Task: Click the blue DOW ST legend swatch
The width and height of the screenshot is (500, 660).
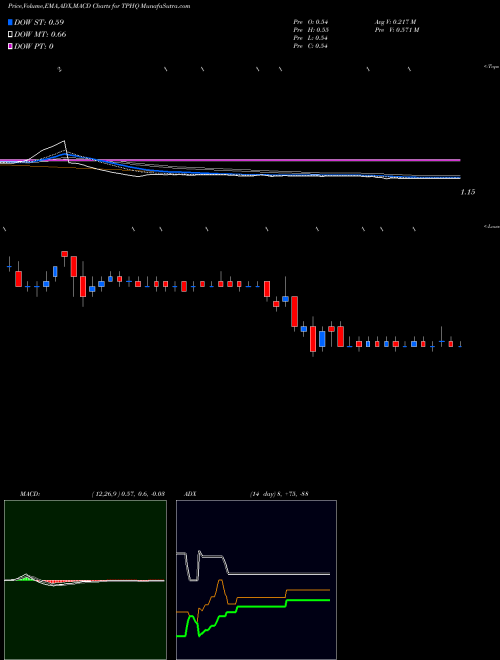Action: (10, 22)
